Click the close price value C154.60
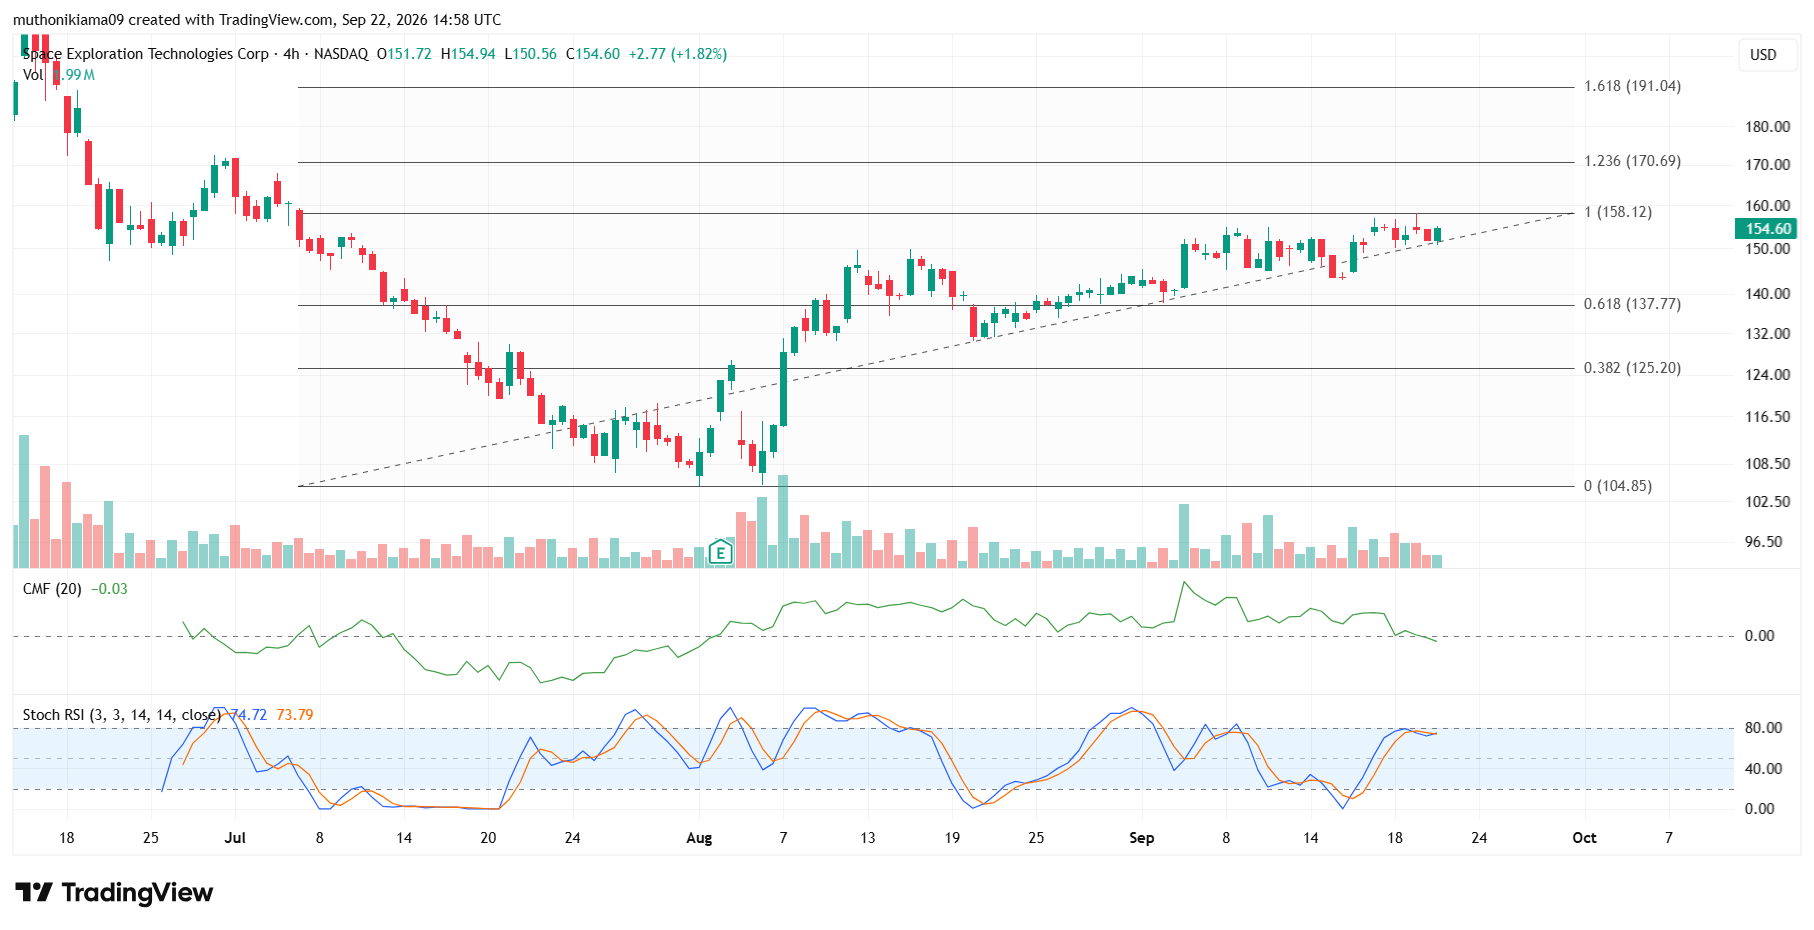This screenshot has height=930, width=1814. click(x=593, y=54)
